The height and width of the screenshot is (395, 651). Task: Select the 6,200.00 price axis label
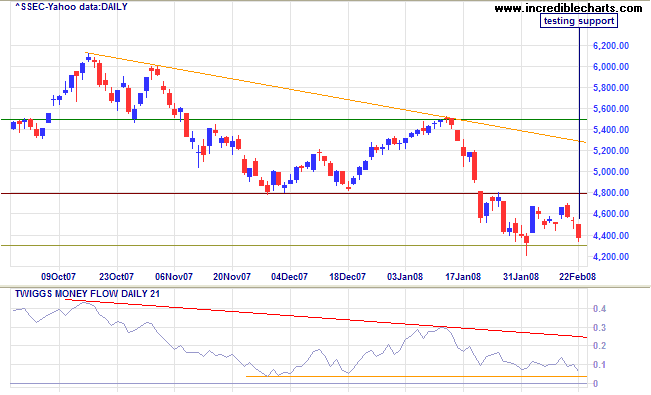pyautogui.click(x=611, y=46)
